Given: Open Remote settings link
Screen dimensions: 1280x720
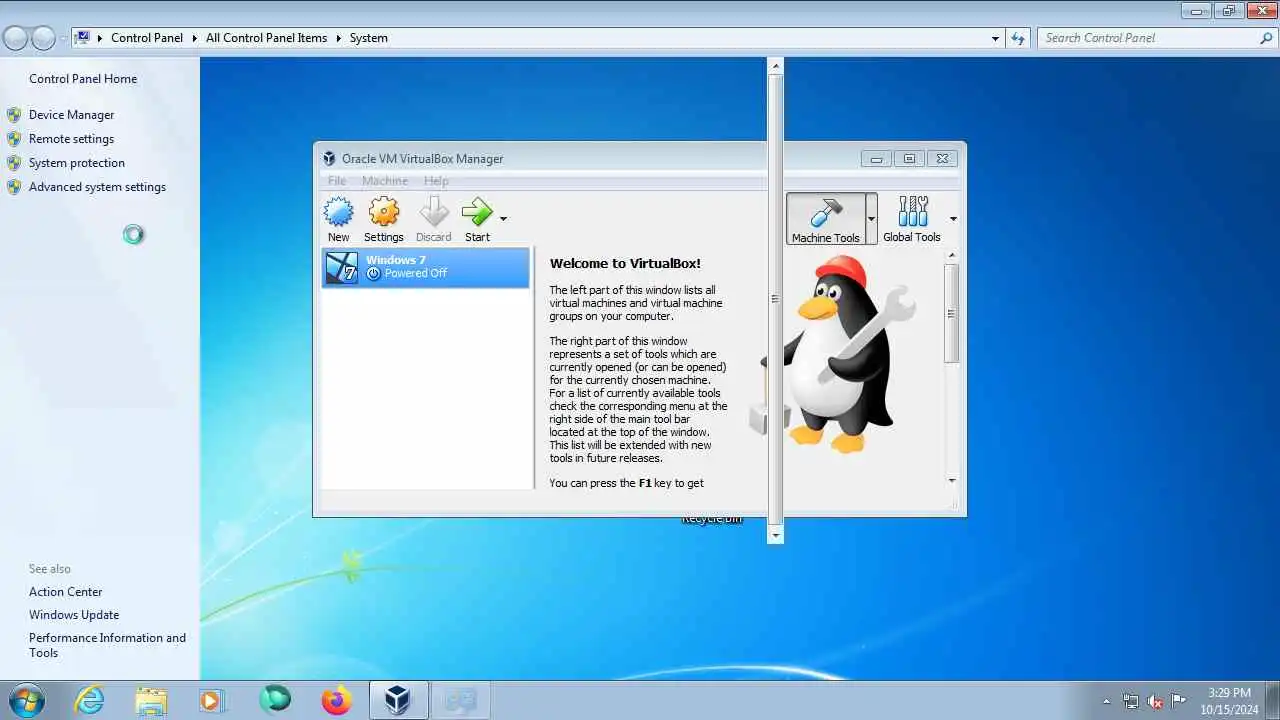Looking at the screenshot, I should pyautogui.click(x=71, y=139).
